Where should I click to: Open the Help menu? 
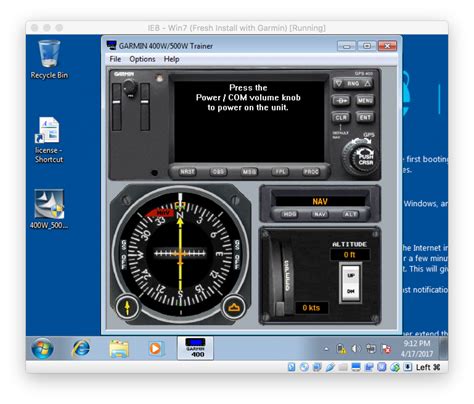[171, 59]
